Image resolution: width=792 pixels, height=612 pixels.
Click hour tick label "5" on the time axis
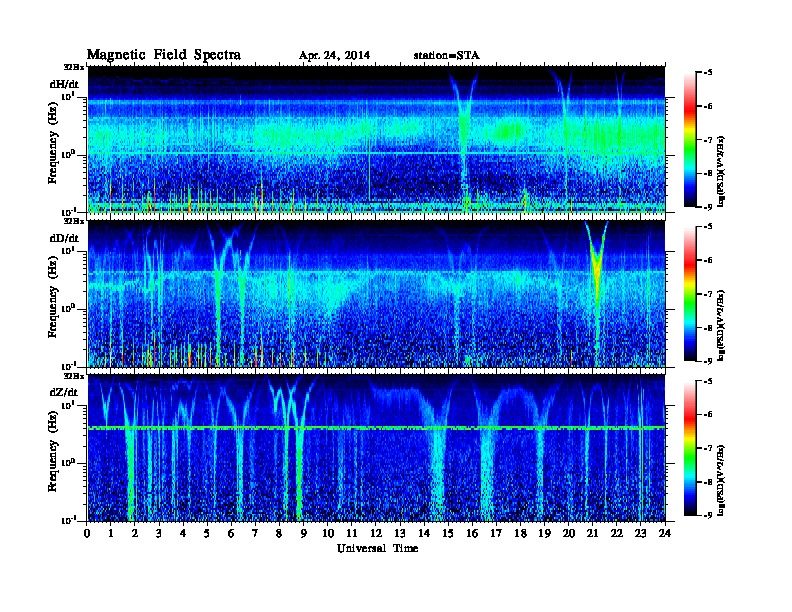[207, 534]
